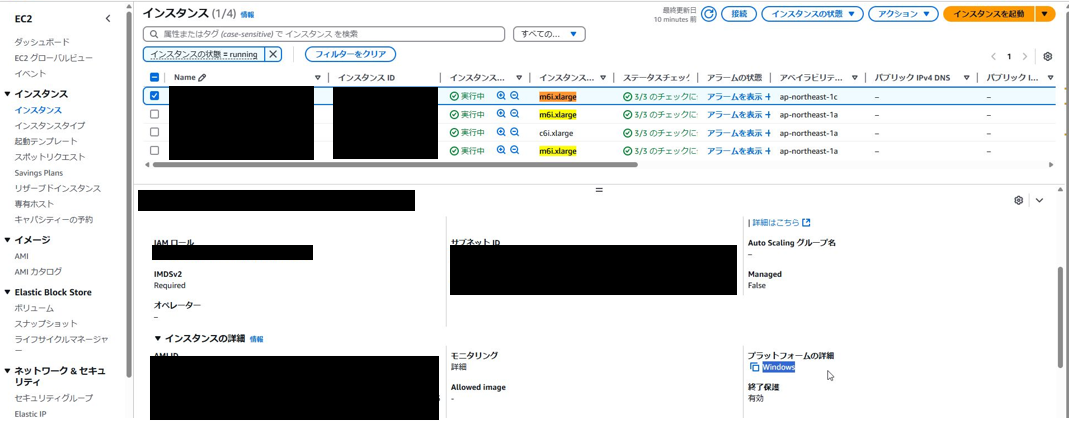The image size is (1069, 421).
Task: Open 起動テンプレート in sidebar
Action: tap(46, 141)
